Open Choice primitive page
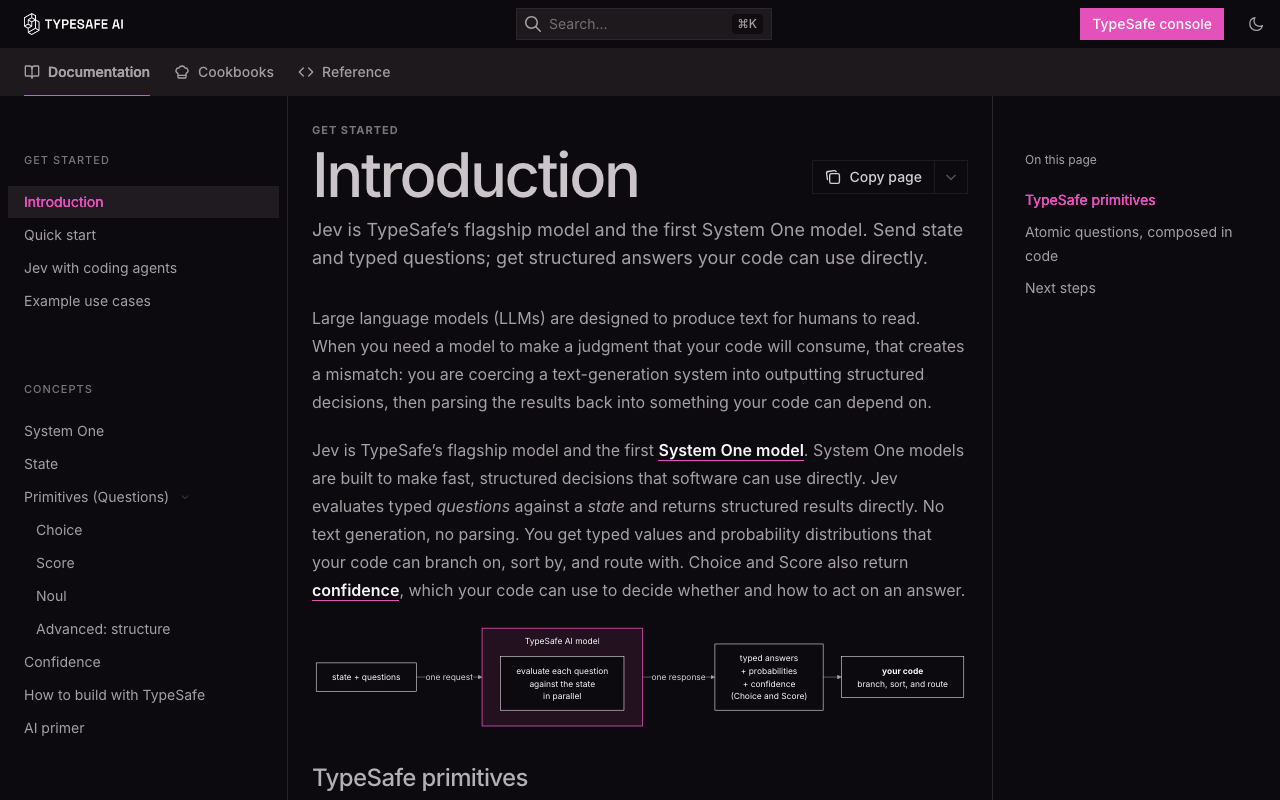 click(59, 530)
